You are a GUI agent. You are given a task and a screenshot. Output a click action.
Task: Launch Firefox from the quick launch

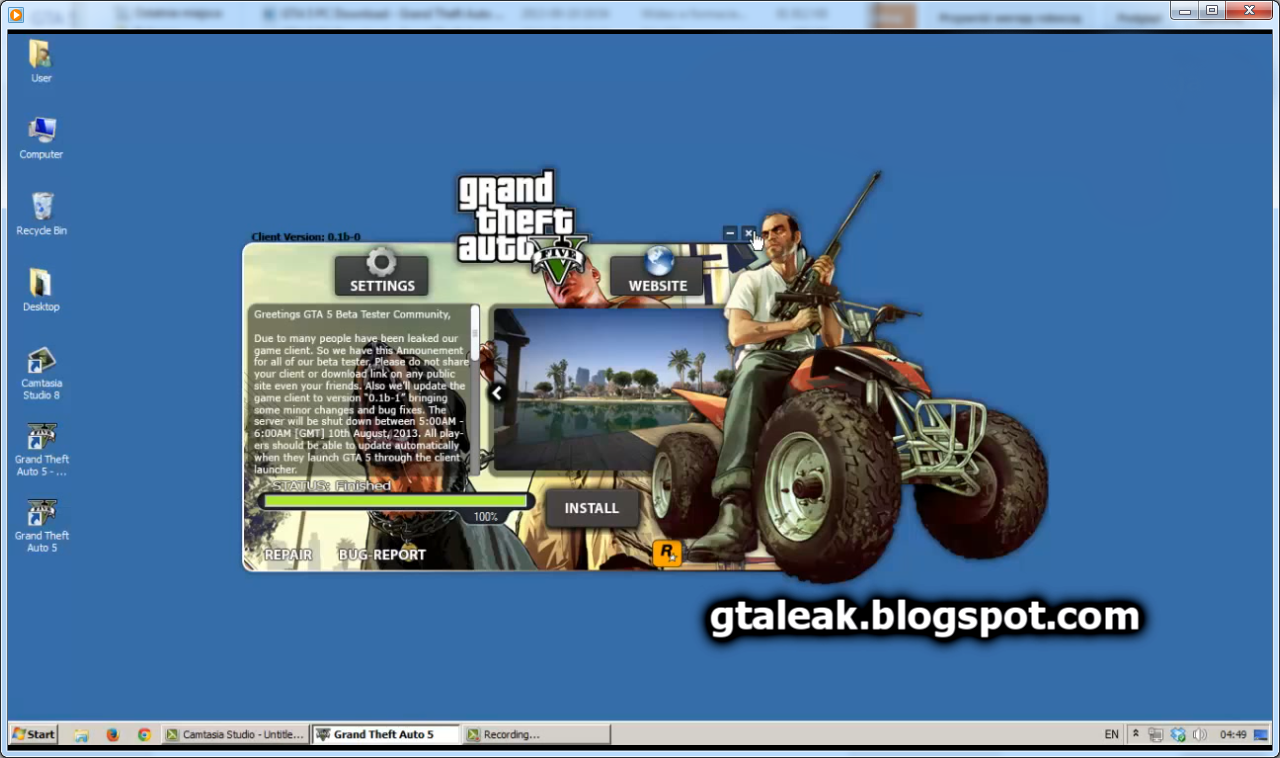tap(112, 734)
